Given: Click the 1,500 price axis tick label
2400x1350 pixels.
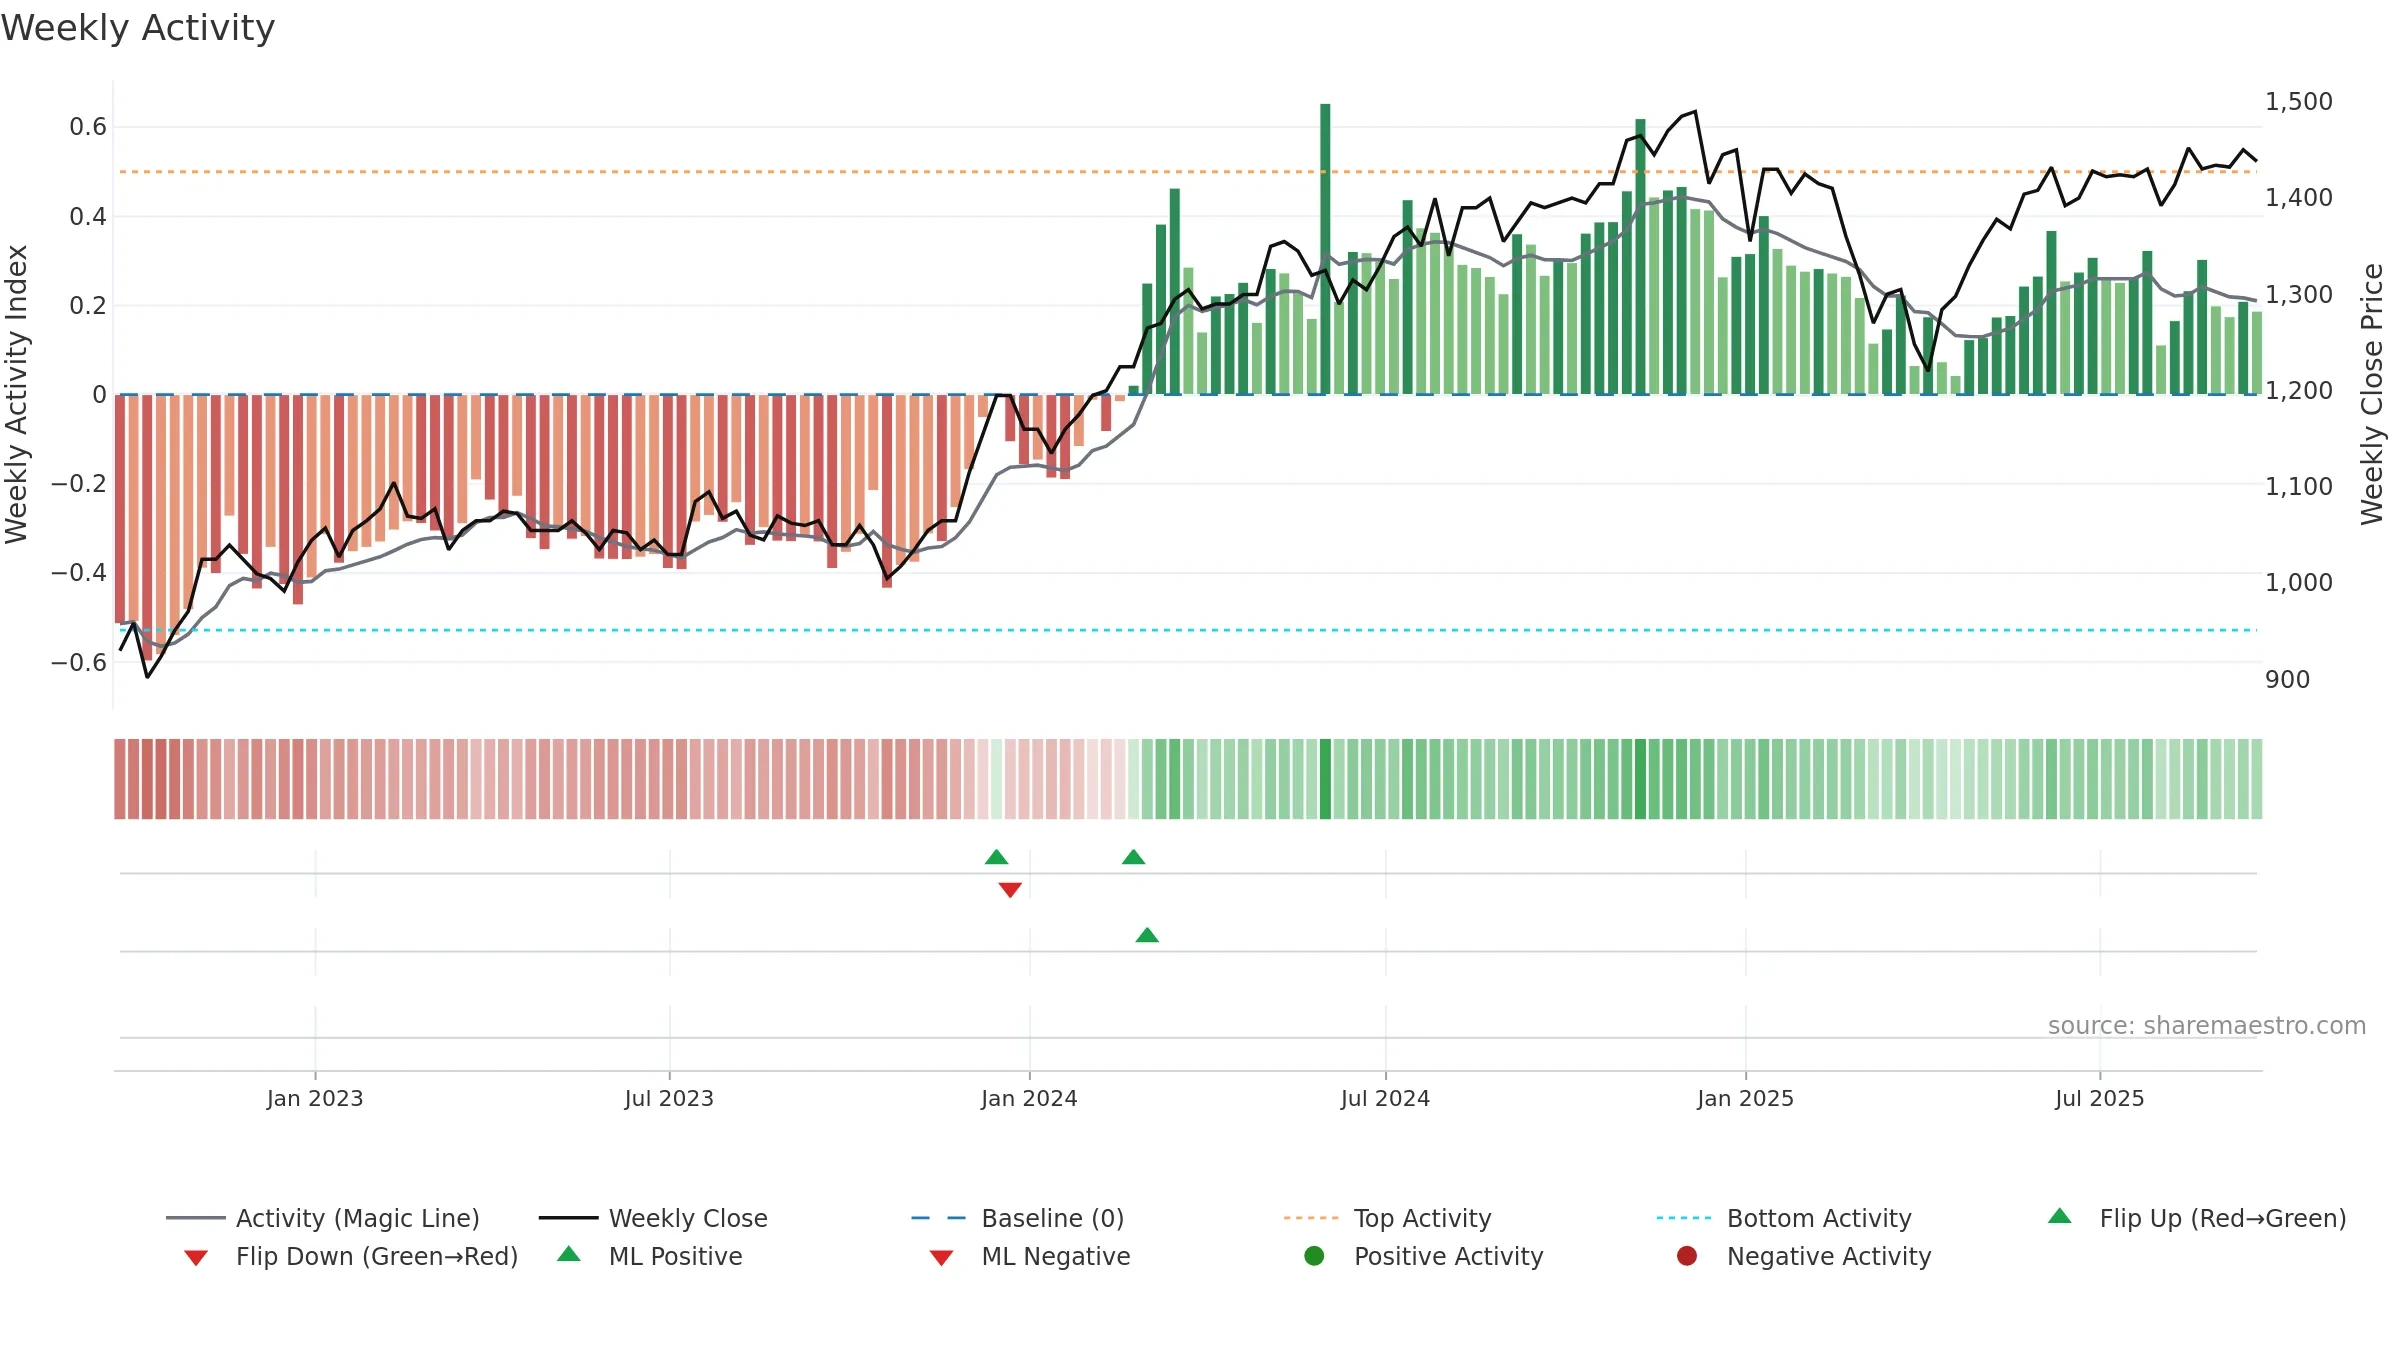Looking at the screenshot, I should (x=2298, y=102).
